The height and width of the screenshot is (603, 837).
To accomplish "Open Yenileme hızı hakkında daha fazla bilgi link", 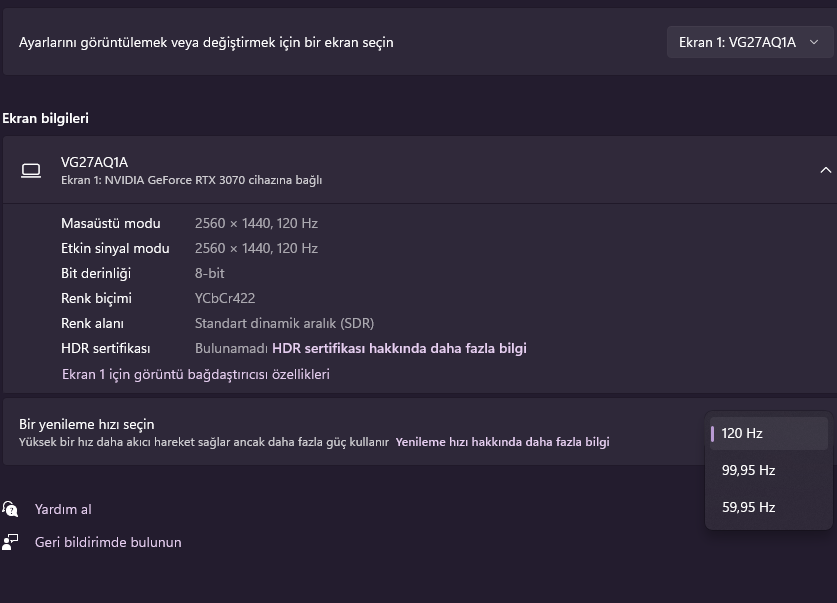I will click(502, 442).
